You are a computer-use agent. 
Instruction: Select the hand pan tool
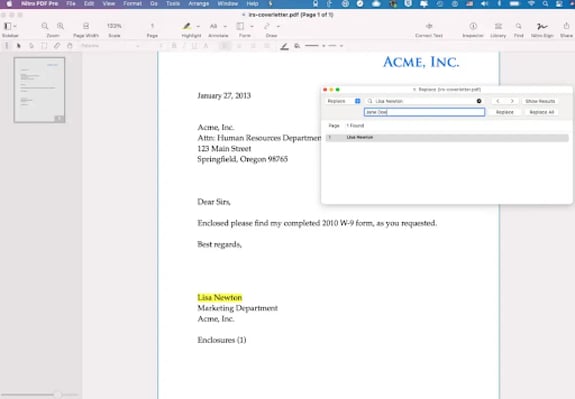click(x=70, y=46)
